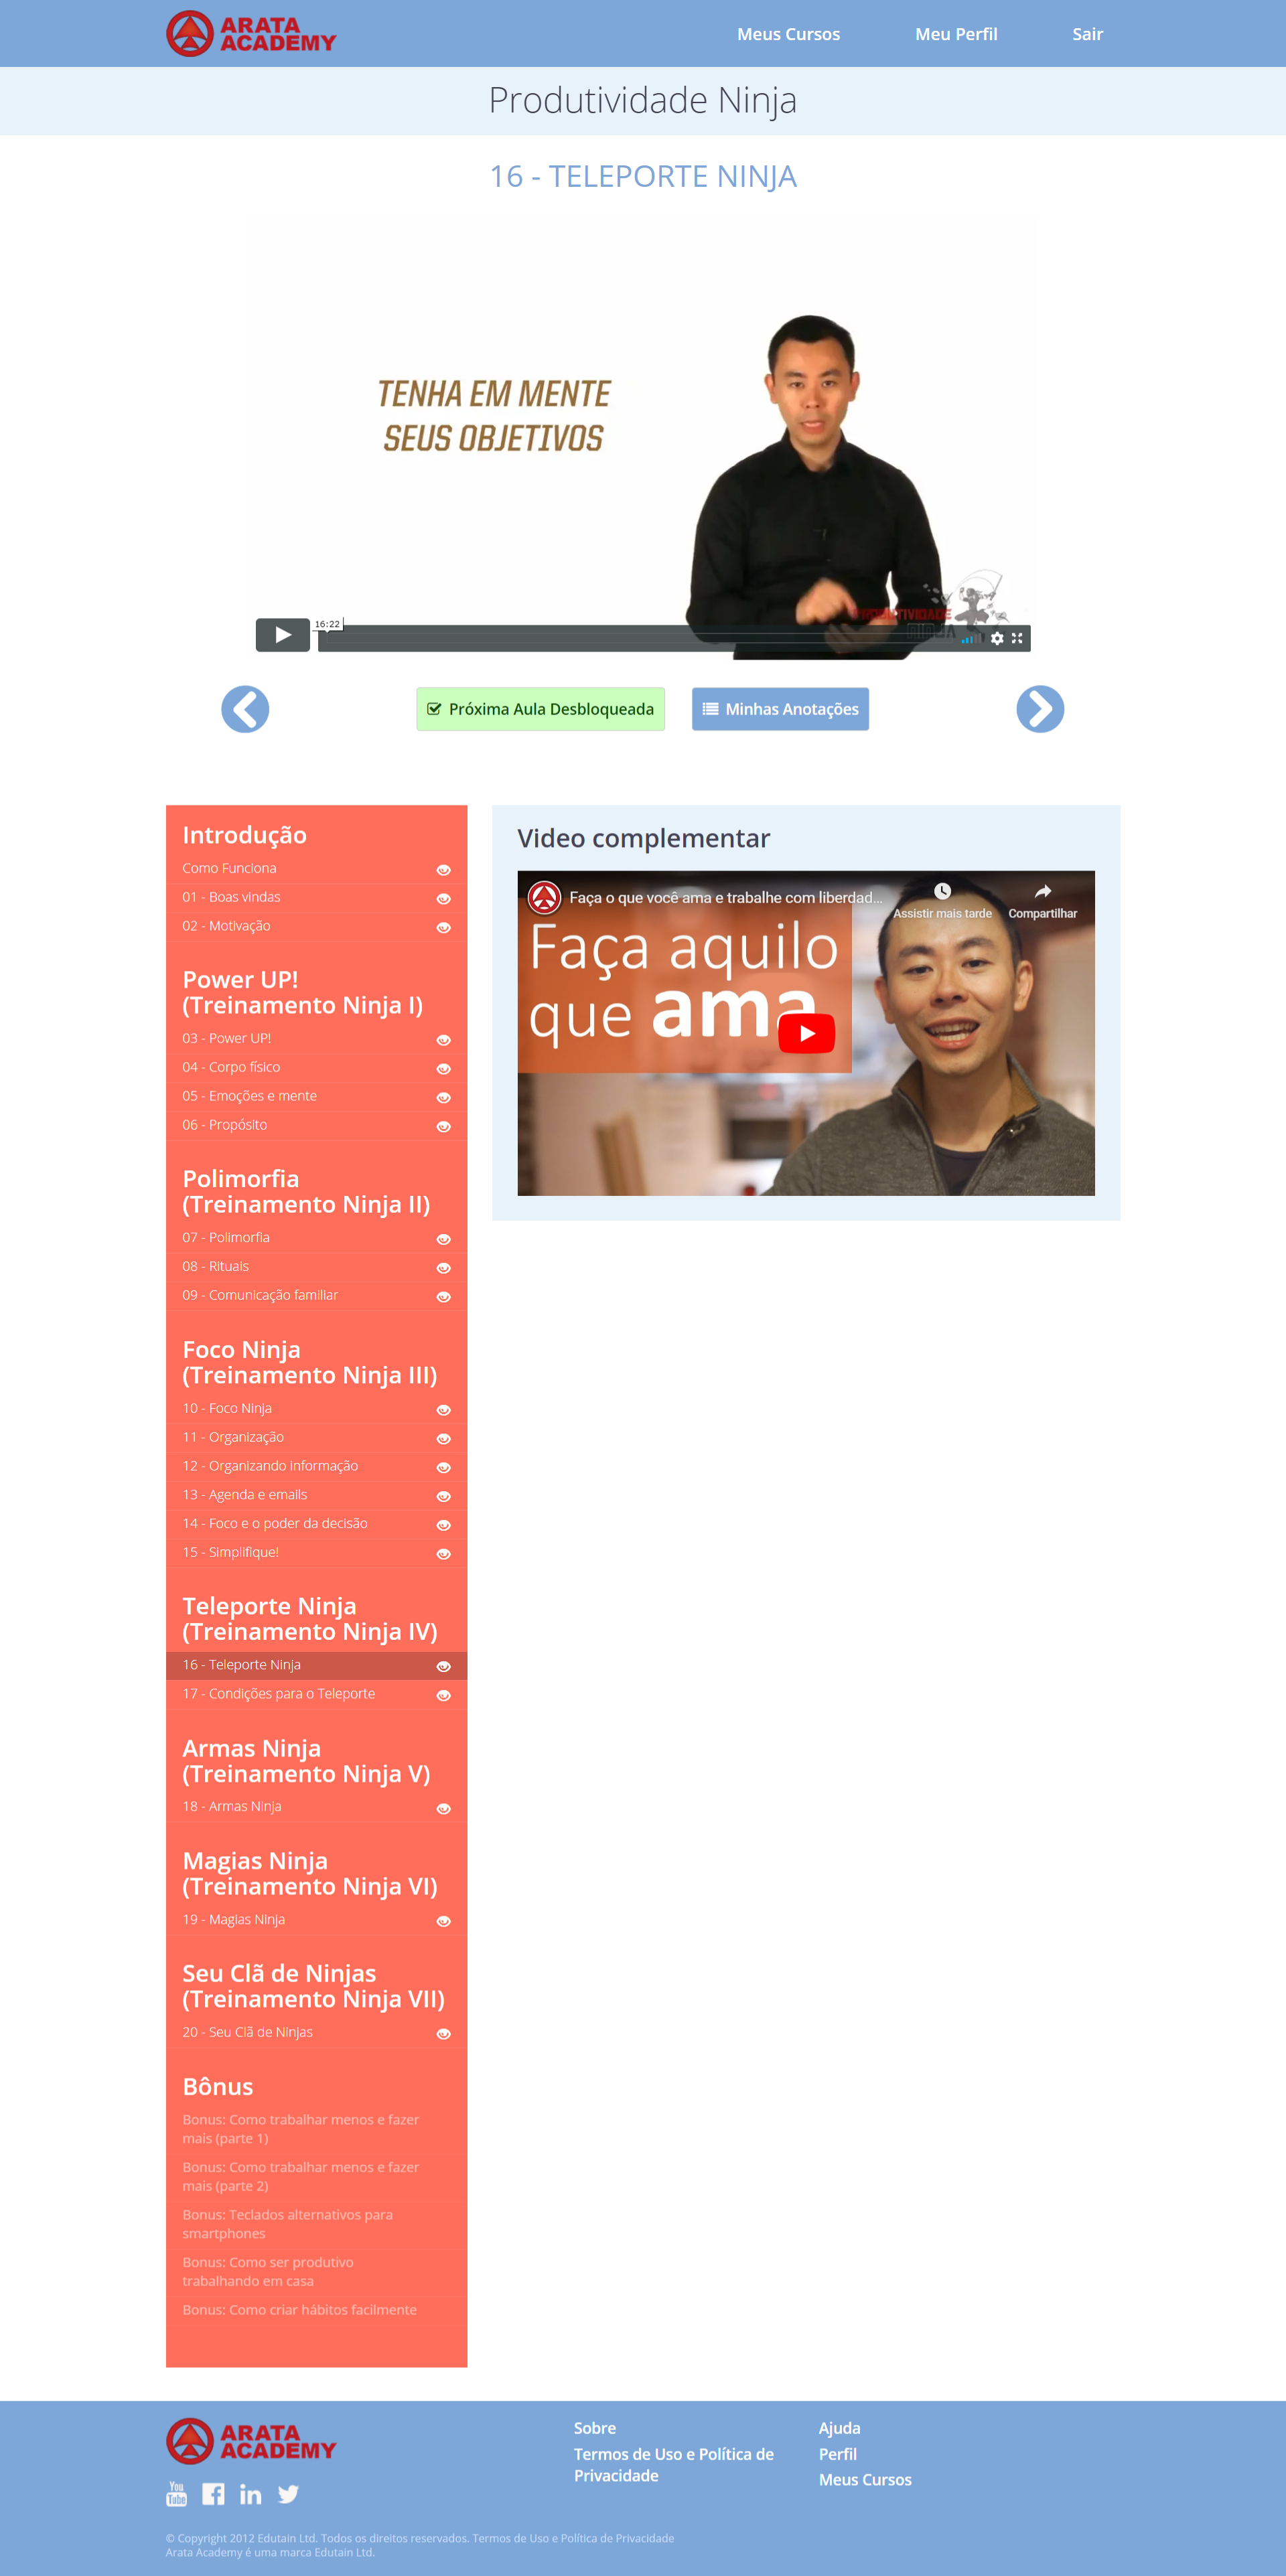Screen dimensions: 1286x2576
Task: Open the Twitter footer icon
Action: [288, 2493]
